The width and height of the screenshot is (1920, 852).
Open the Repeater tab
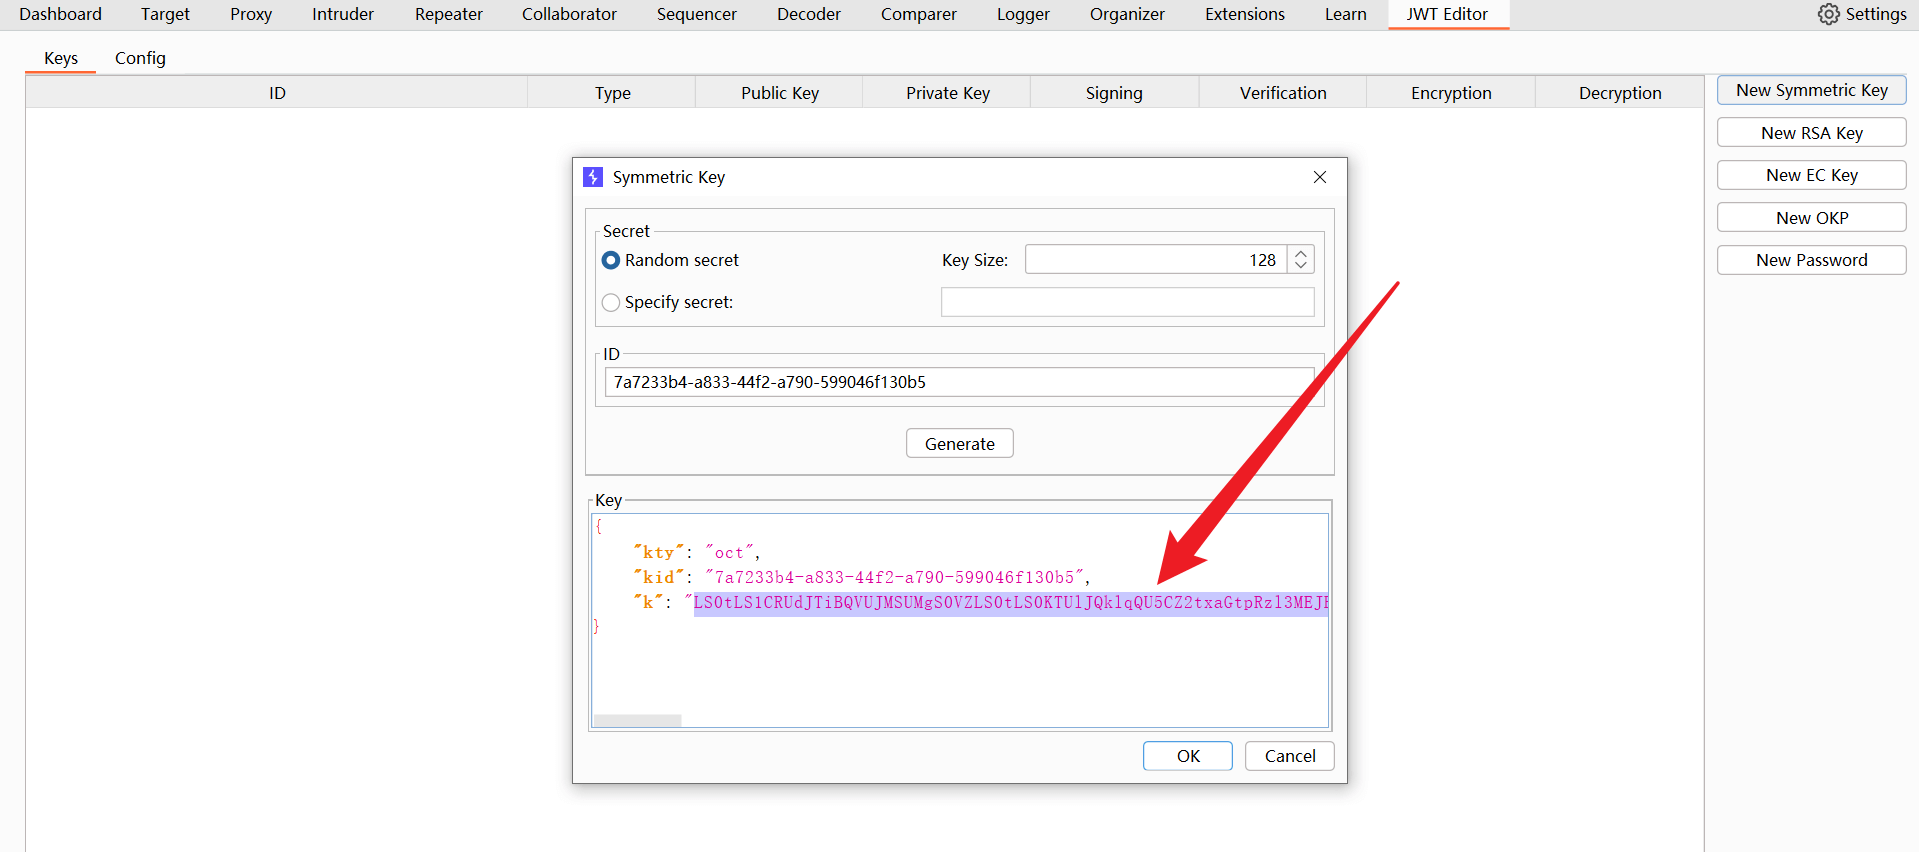[x=448, y=14]
